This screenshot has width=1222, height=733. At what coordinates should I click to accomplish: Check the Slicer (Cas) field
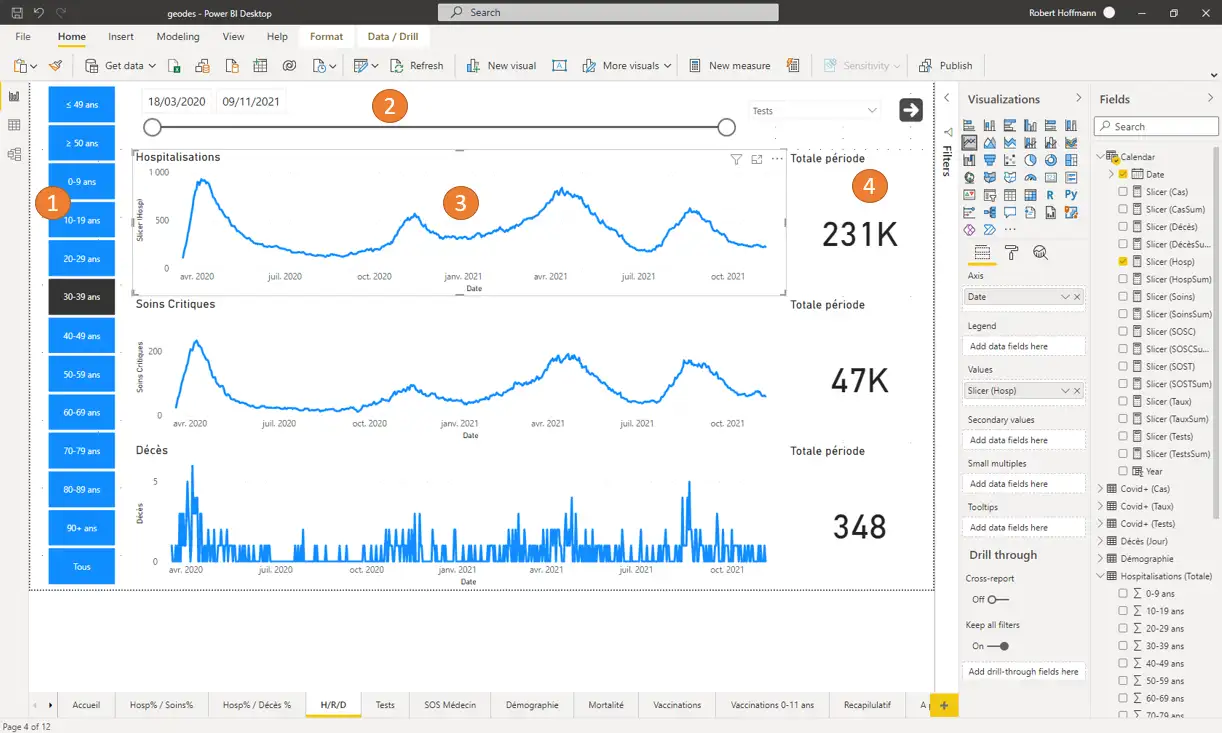pos(1123,192)
